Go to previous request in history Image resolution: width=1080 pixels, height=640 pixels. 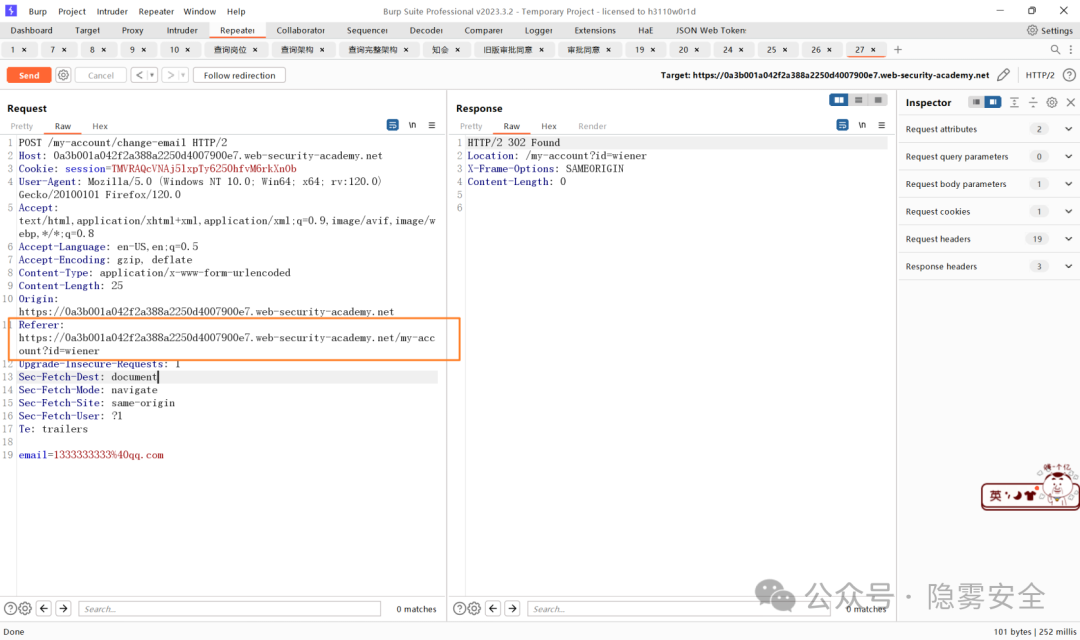[x=139, y=75]
